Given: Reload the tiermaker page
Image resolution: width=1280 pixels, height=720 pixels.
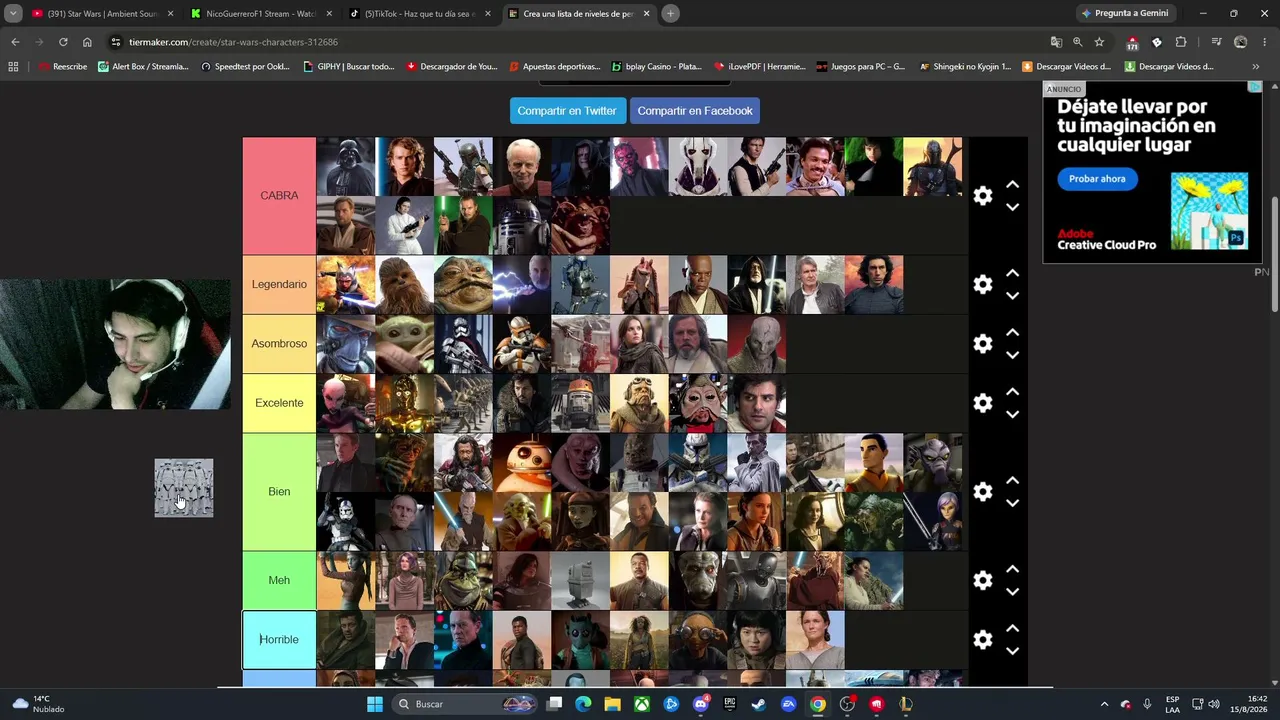Looking at the screenshot, I should pyautogui.click(x=63, y=42).
